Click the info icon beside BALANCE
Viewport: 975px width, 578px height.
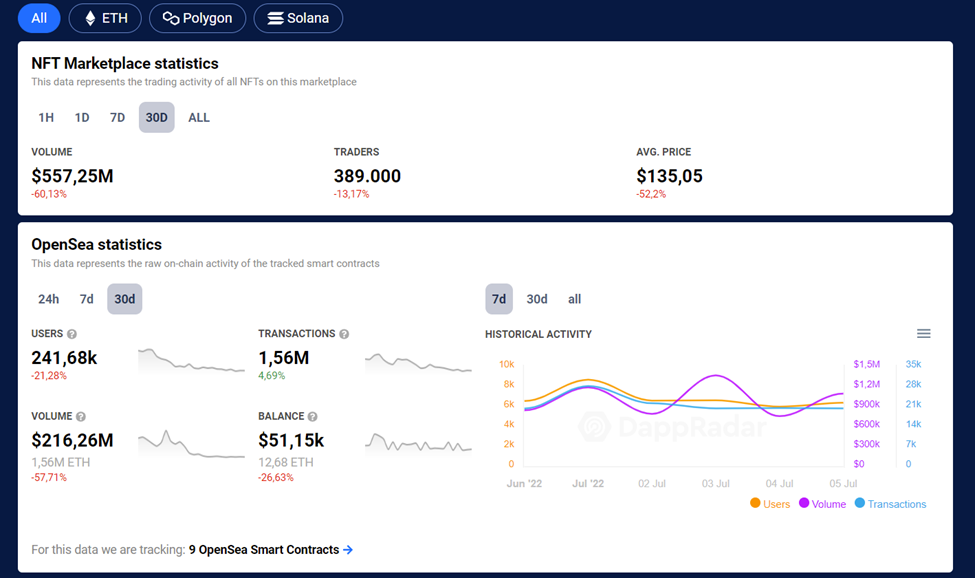[313, 416]
